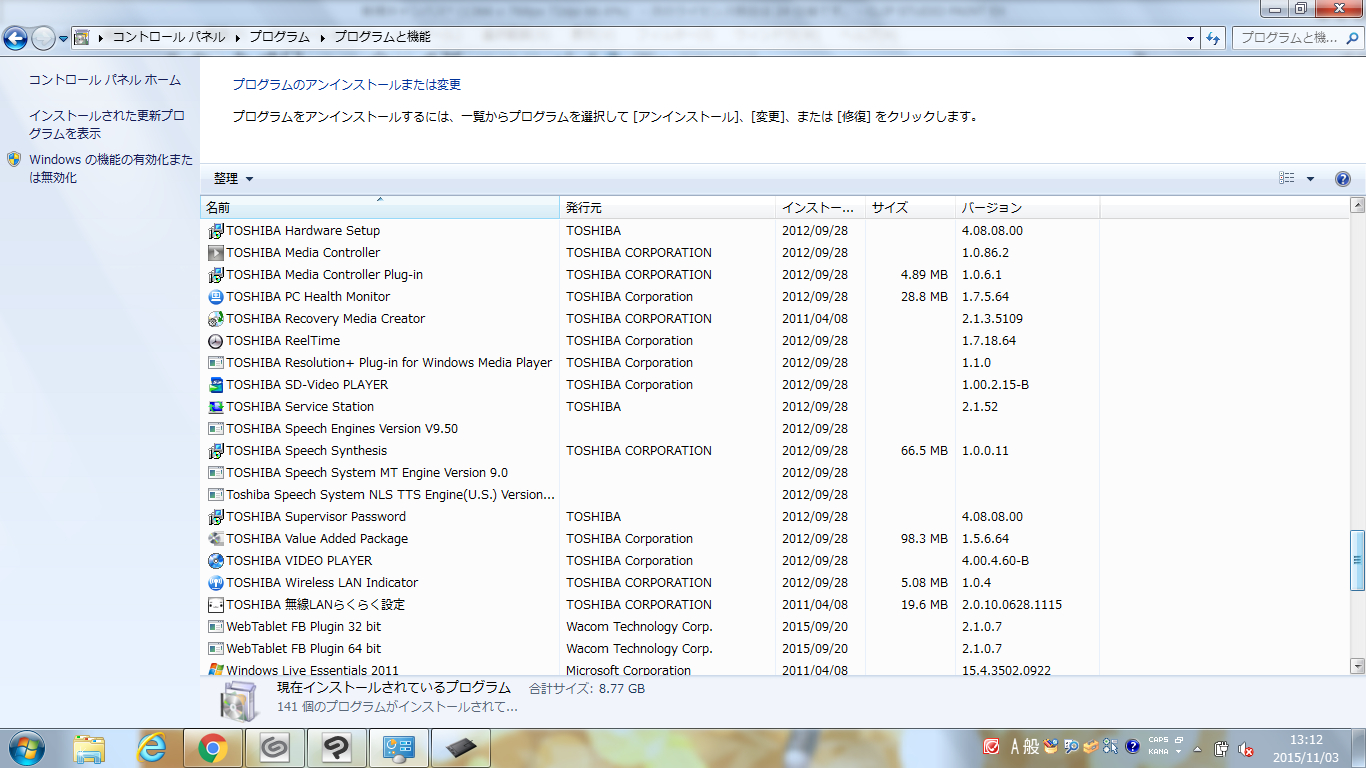
Task: Sort list by 発行元 column header
Action: 668,208
